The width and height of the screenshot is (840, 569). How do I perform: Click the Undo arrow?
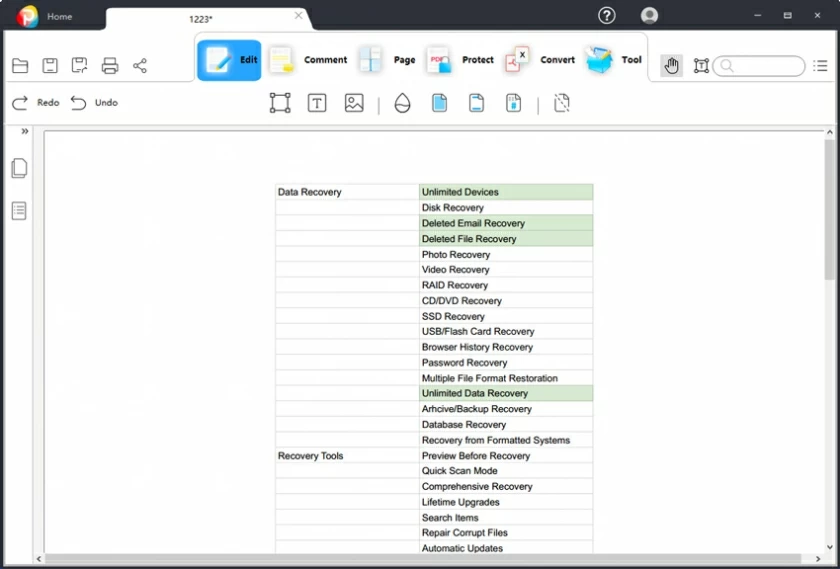pos(78,102)
